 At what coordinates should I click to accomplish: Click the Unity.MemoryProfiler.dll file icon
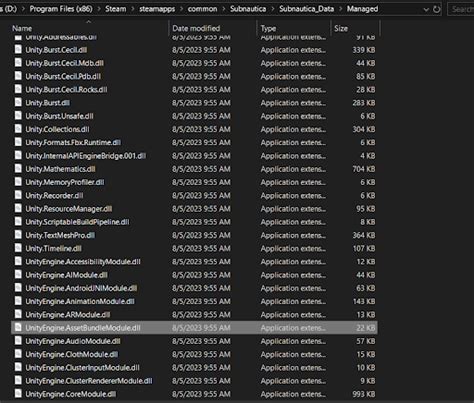[18, 182]
